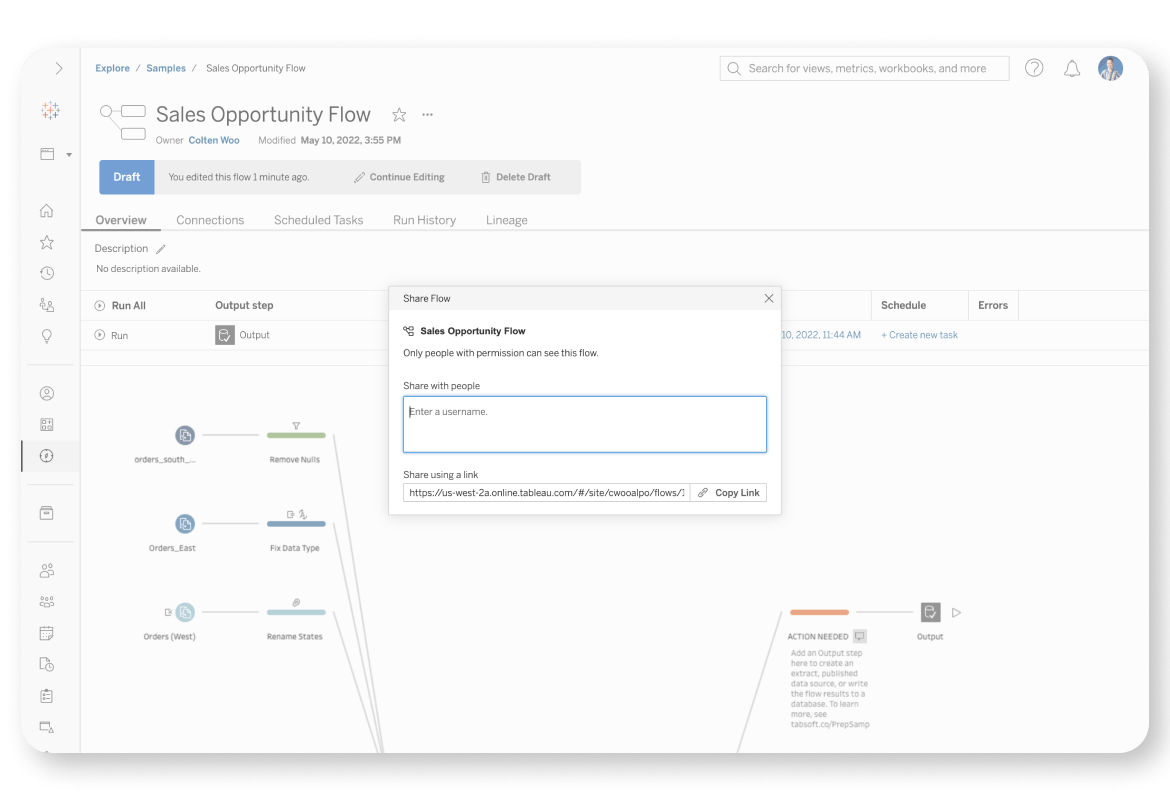Select the Orders_East input step node
This screenshot has width=1170, height=801.
(x=185, y=523)
